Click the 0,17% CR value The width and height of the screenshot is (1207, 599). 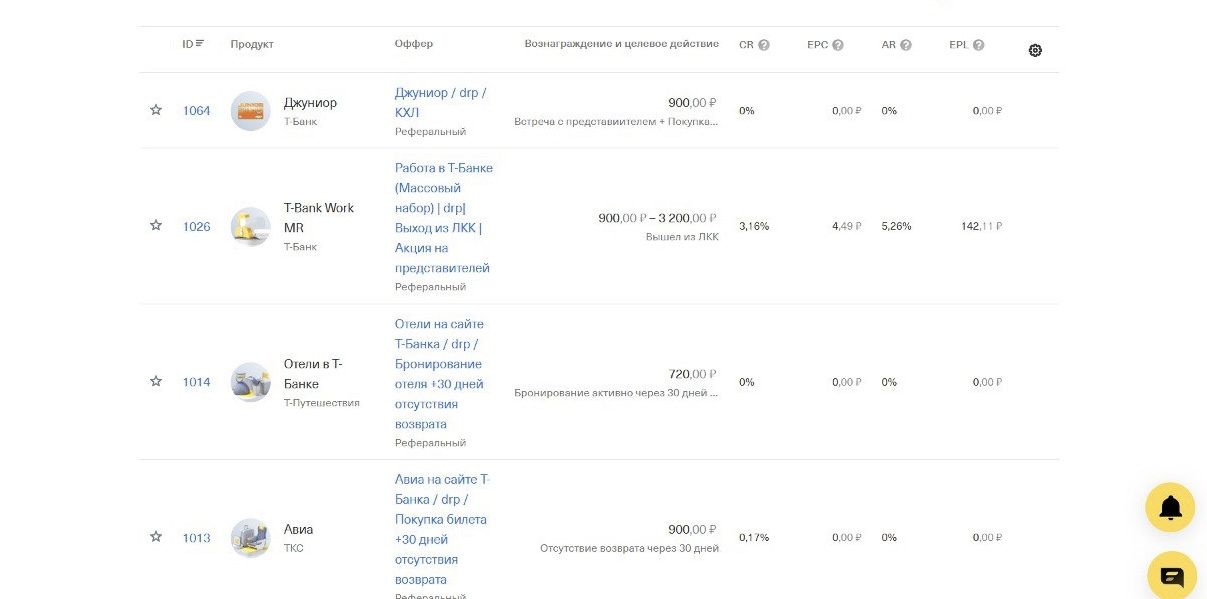[x=754, y=538]
